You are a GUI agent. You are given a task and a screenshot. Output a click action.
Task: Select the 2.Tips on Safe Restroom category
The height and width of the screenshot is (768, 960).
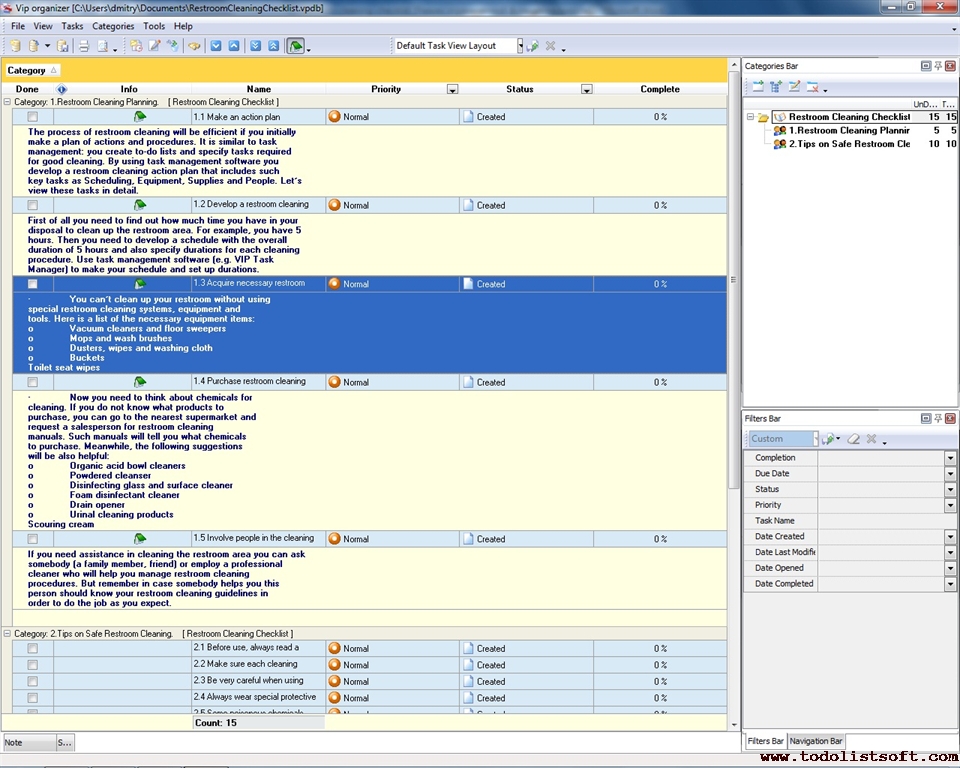pyautogui.click(x=848, y=144)
